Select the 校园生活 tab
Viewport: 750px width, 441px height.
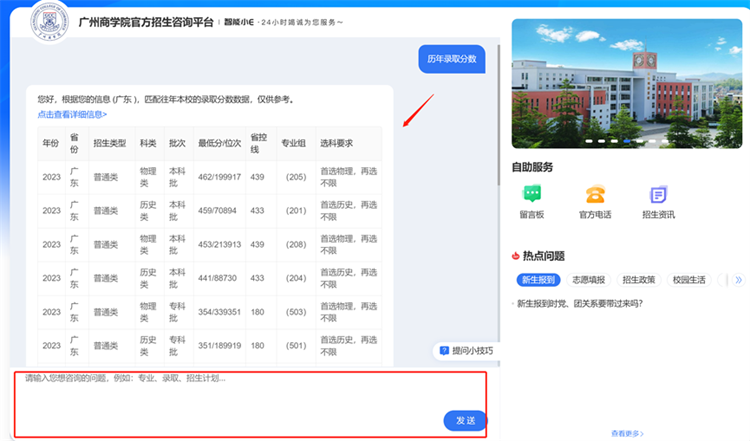689,280
